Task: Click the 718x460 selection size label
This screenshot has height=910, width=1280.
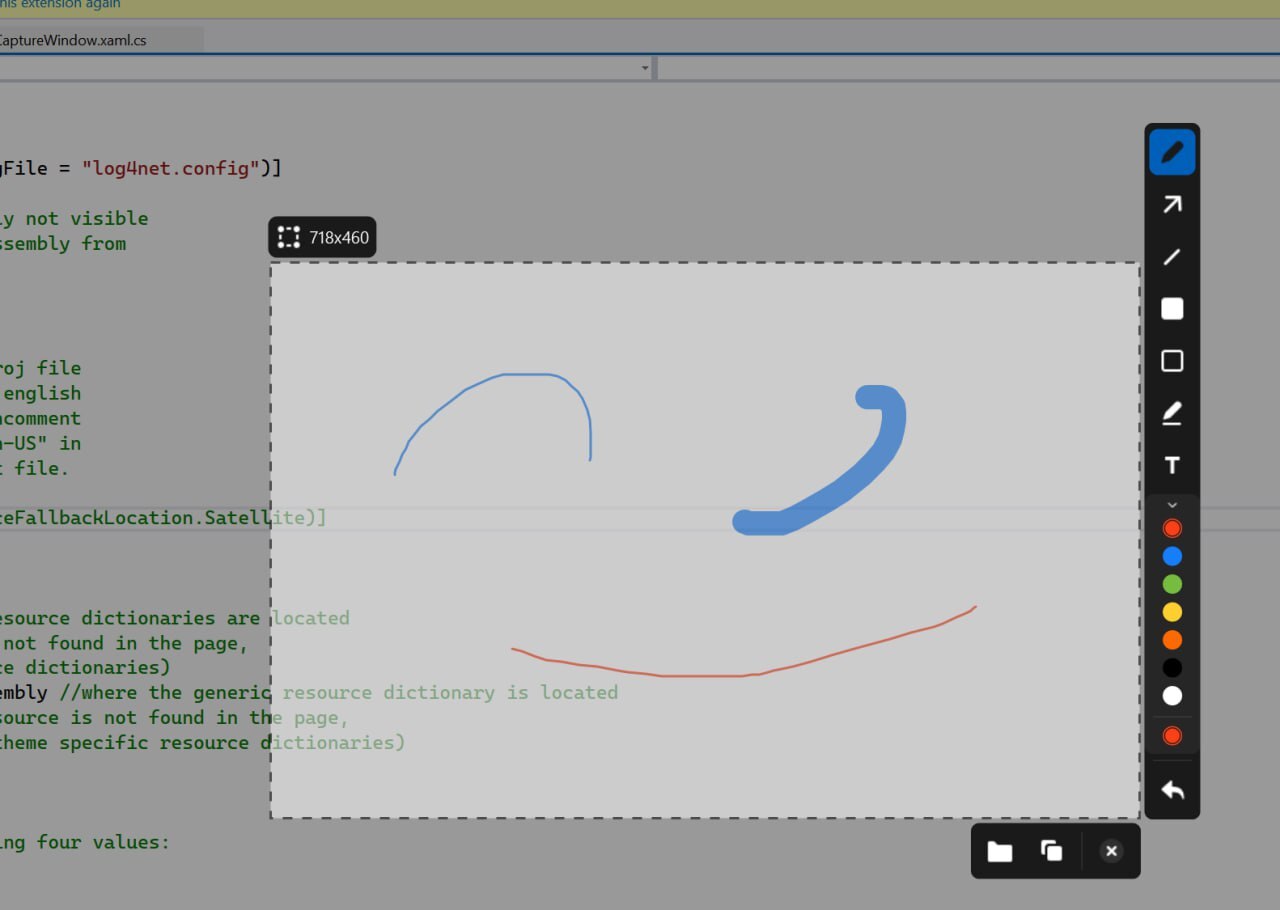Action: (x=322, y=238)
